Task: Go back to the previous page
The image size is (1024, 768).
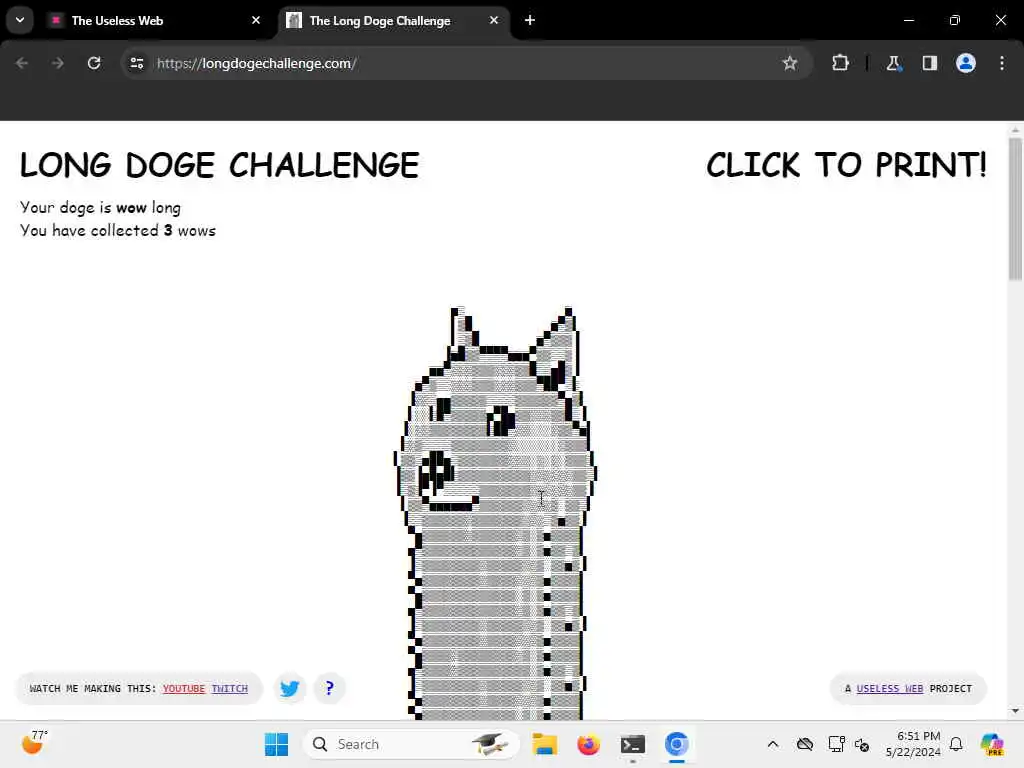Action: (x=22, y=63)
